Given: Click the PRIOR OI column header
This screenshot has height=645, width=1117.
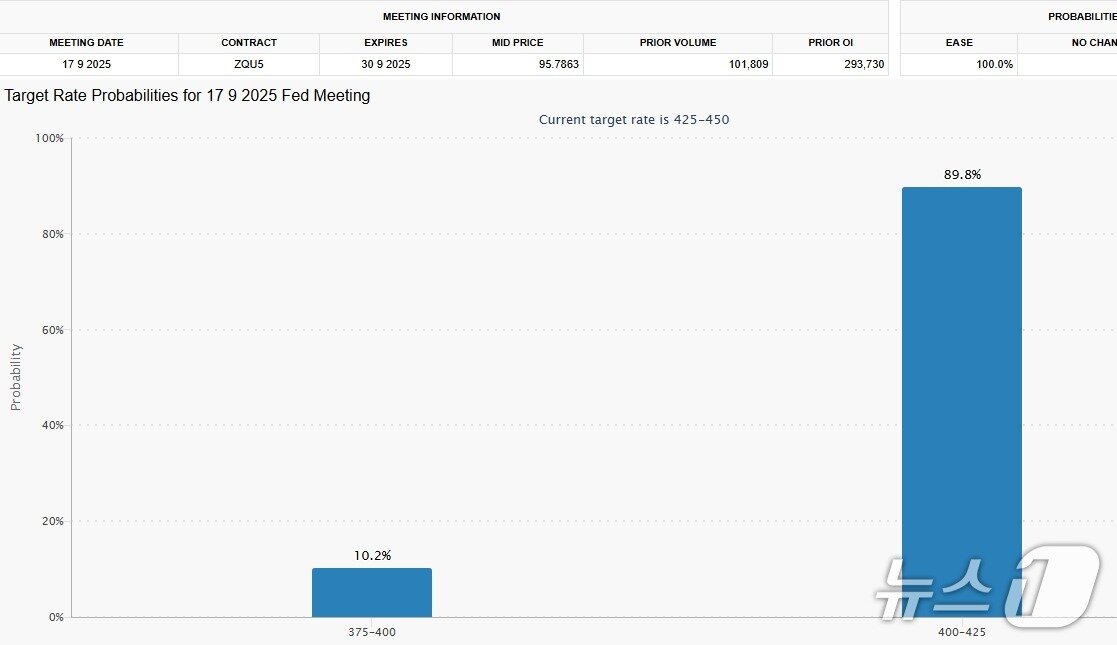Looking at the screenshot, I should coord(830,43).
